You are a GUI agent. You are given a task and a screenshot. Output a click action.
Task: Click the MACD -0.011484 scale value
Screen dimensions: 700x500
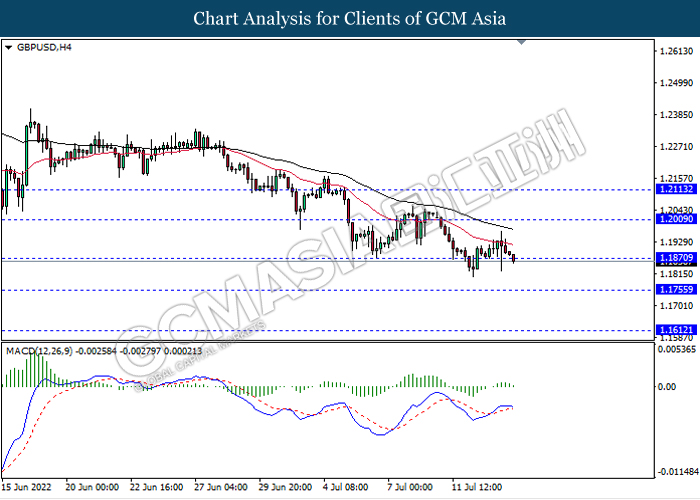point(679,472)
